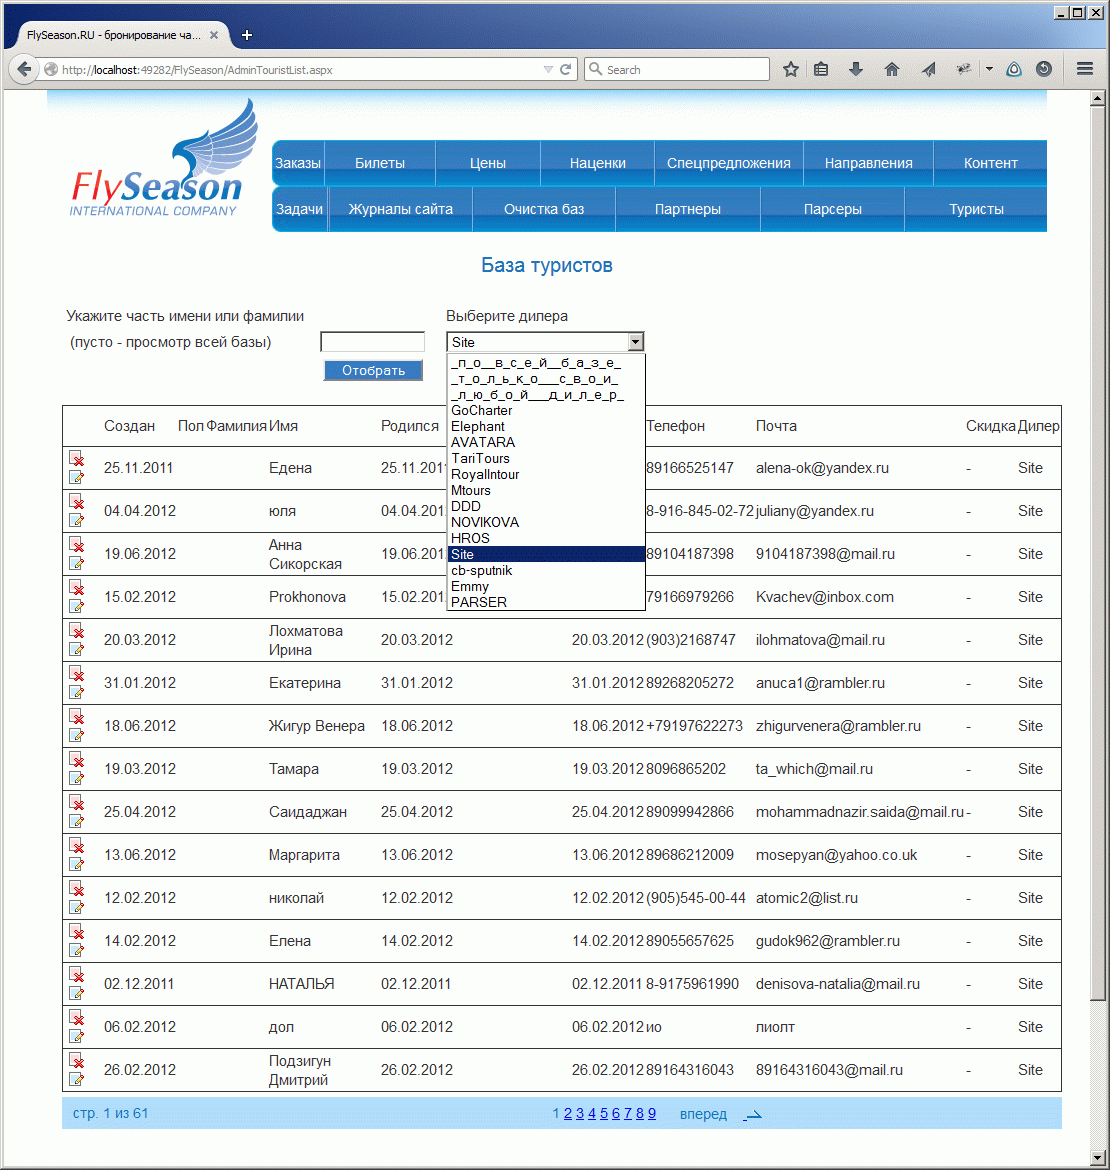Select Emmy dealer option
The image size is (1110, 1170).
click(545, 586)
